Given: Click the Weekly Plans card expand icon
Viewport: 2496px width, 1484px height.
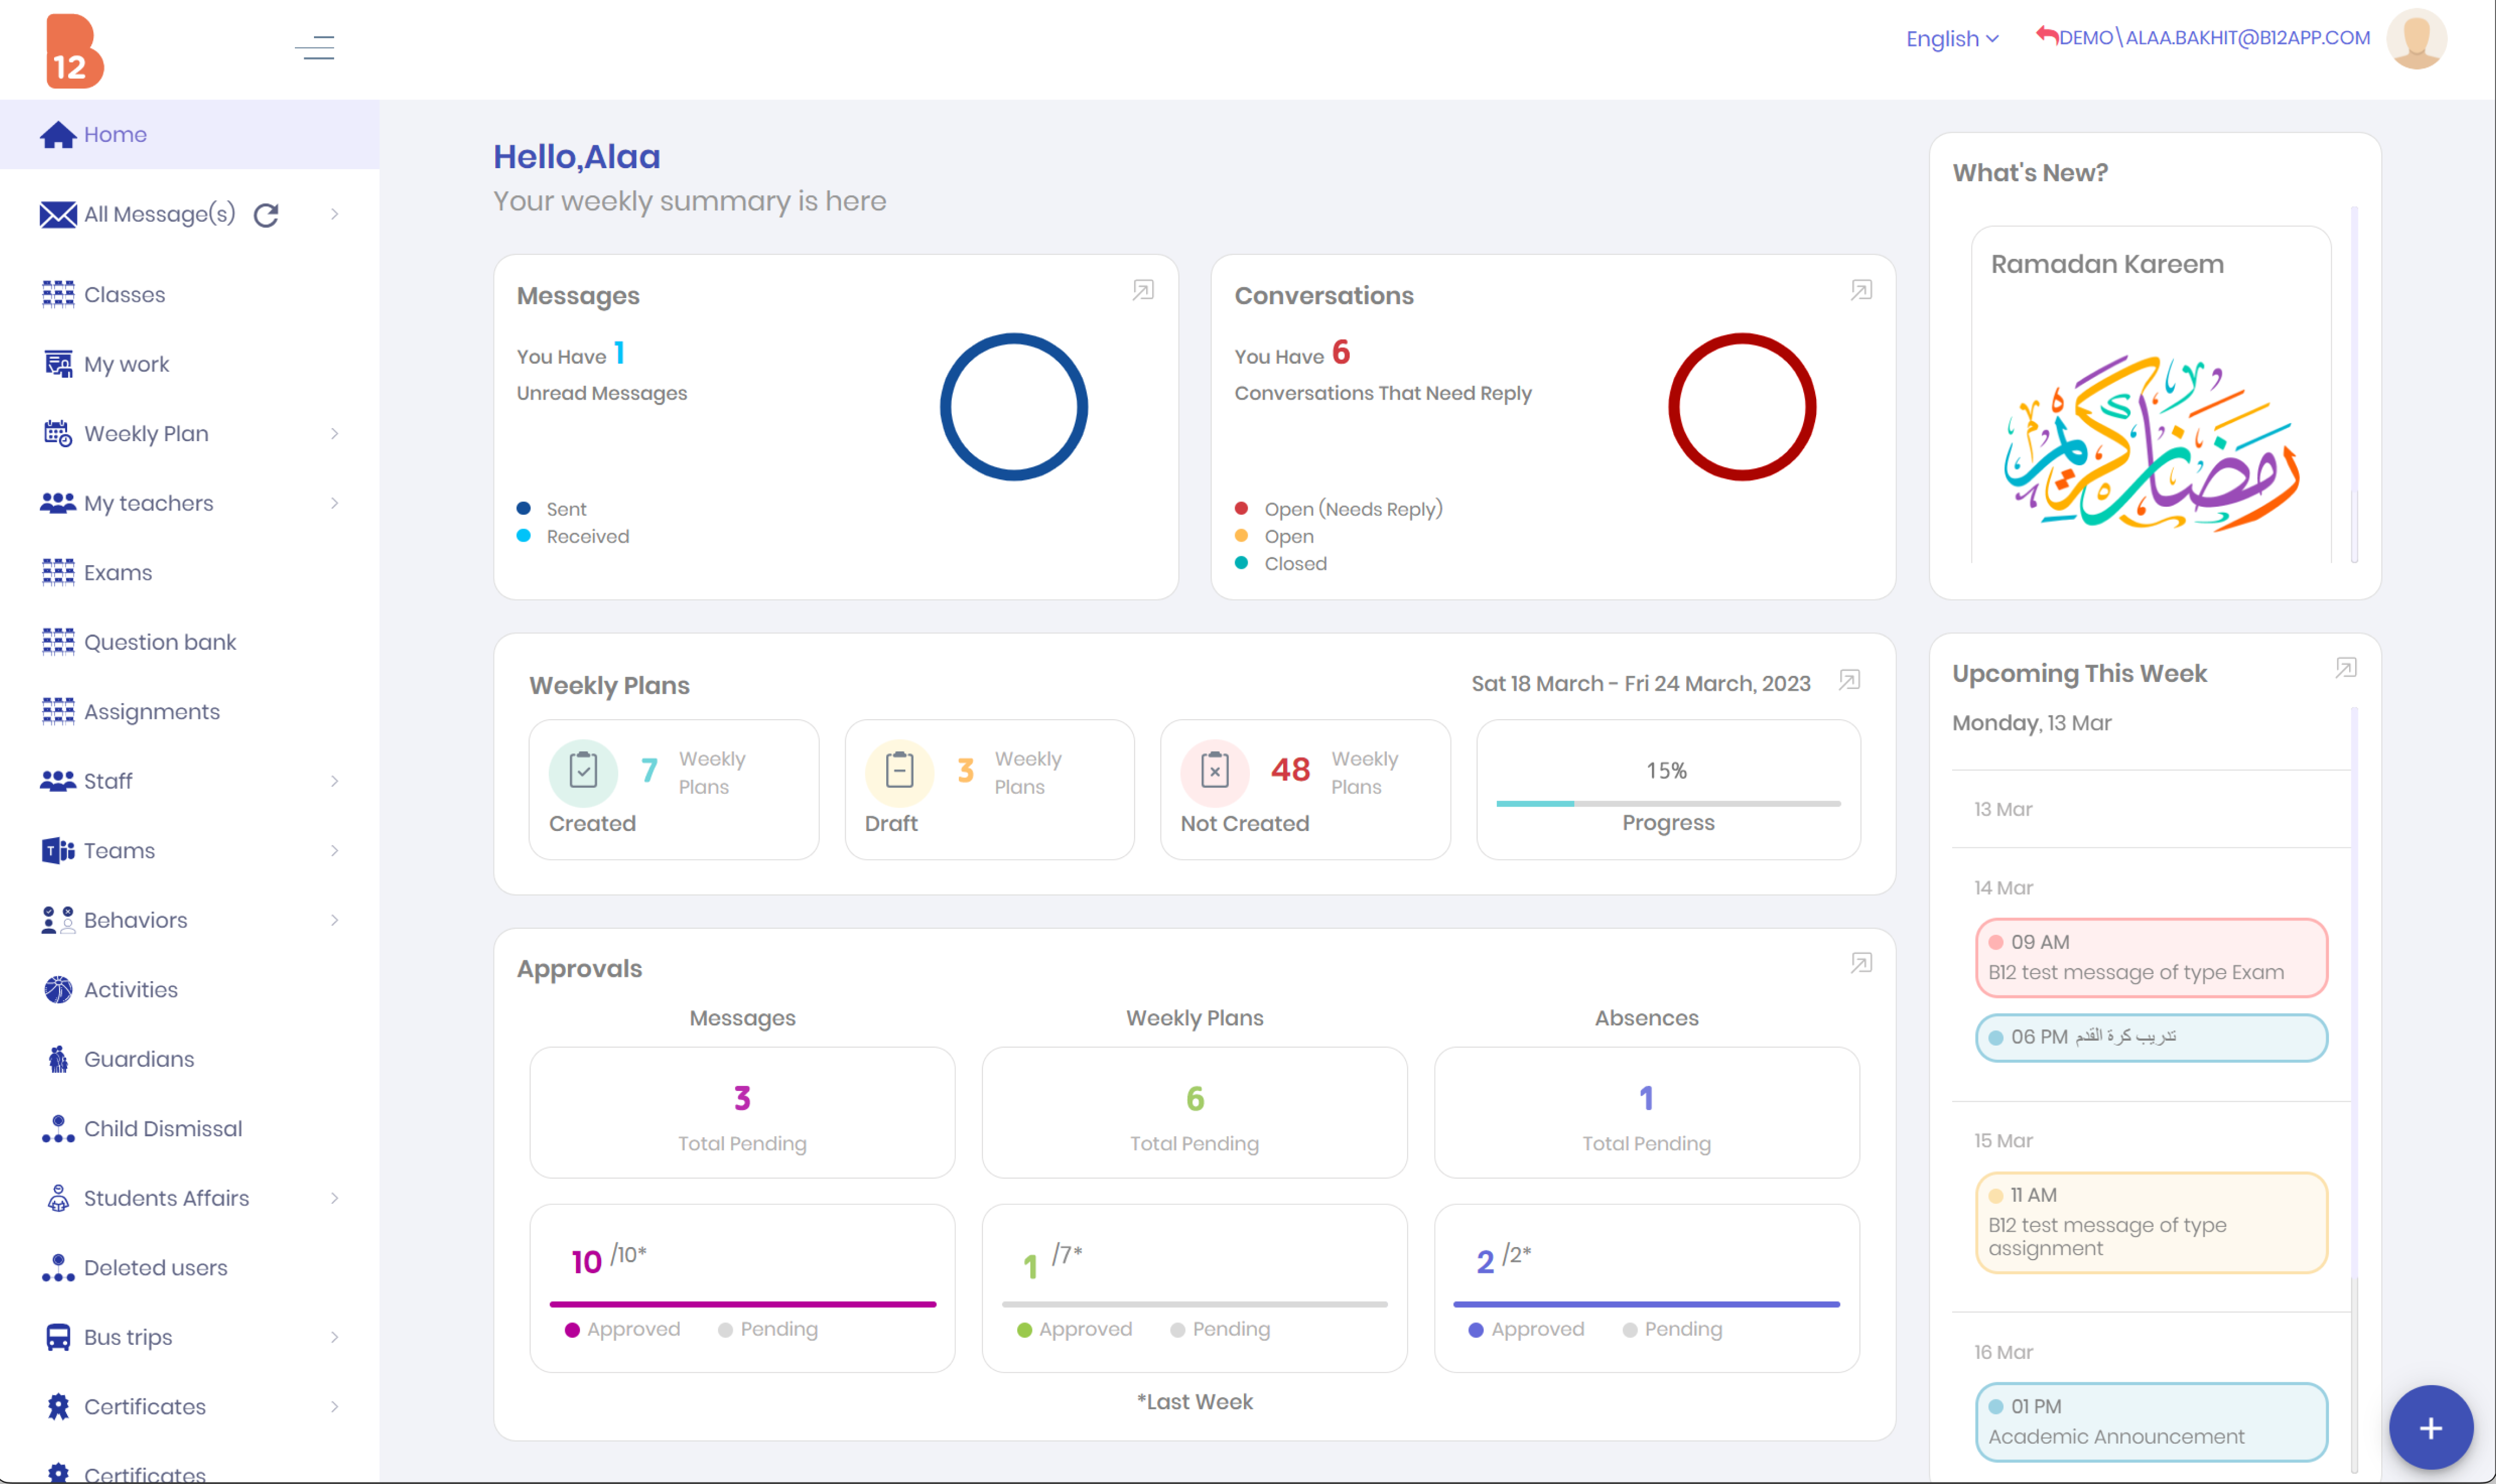Looking at the screenshot, I should point(1849,680).
